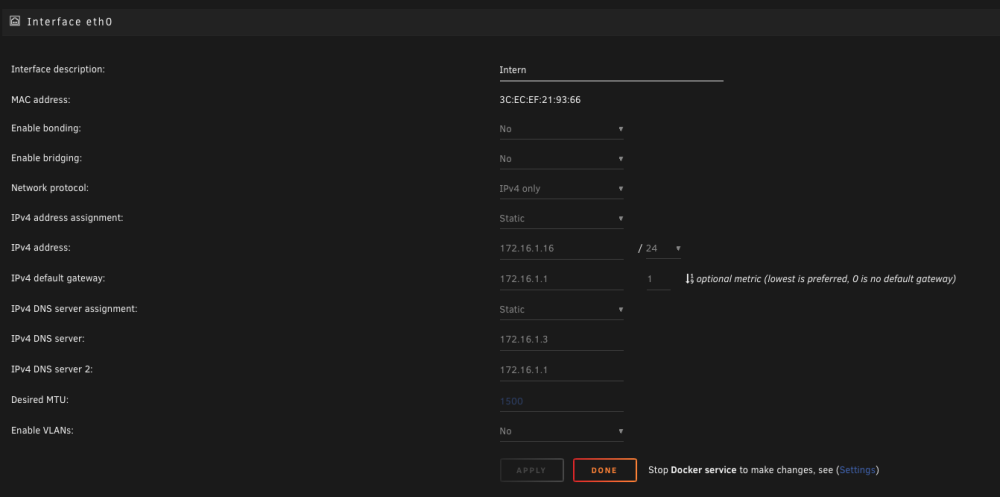Click the IPv4 default gateway field

pos(561,279)
